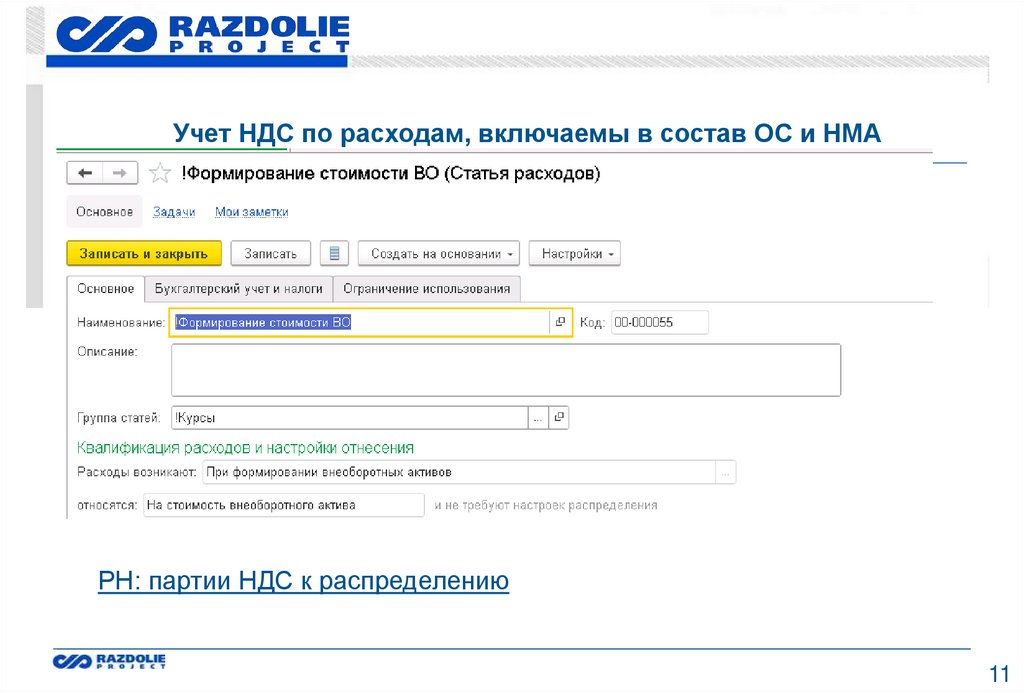Click the page number 11
This screenshot has height=693, width=1024.
pos(999,674)
